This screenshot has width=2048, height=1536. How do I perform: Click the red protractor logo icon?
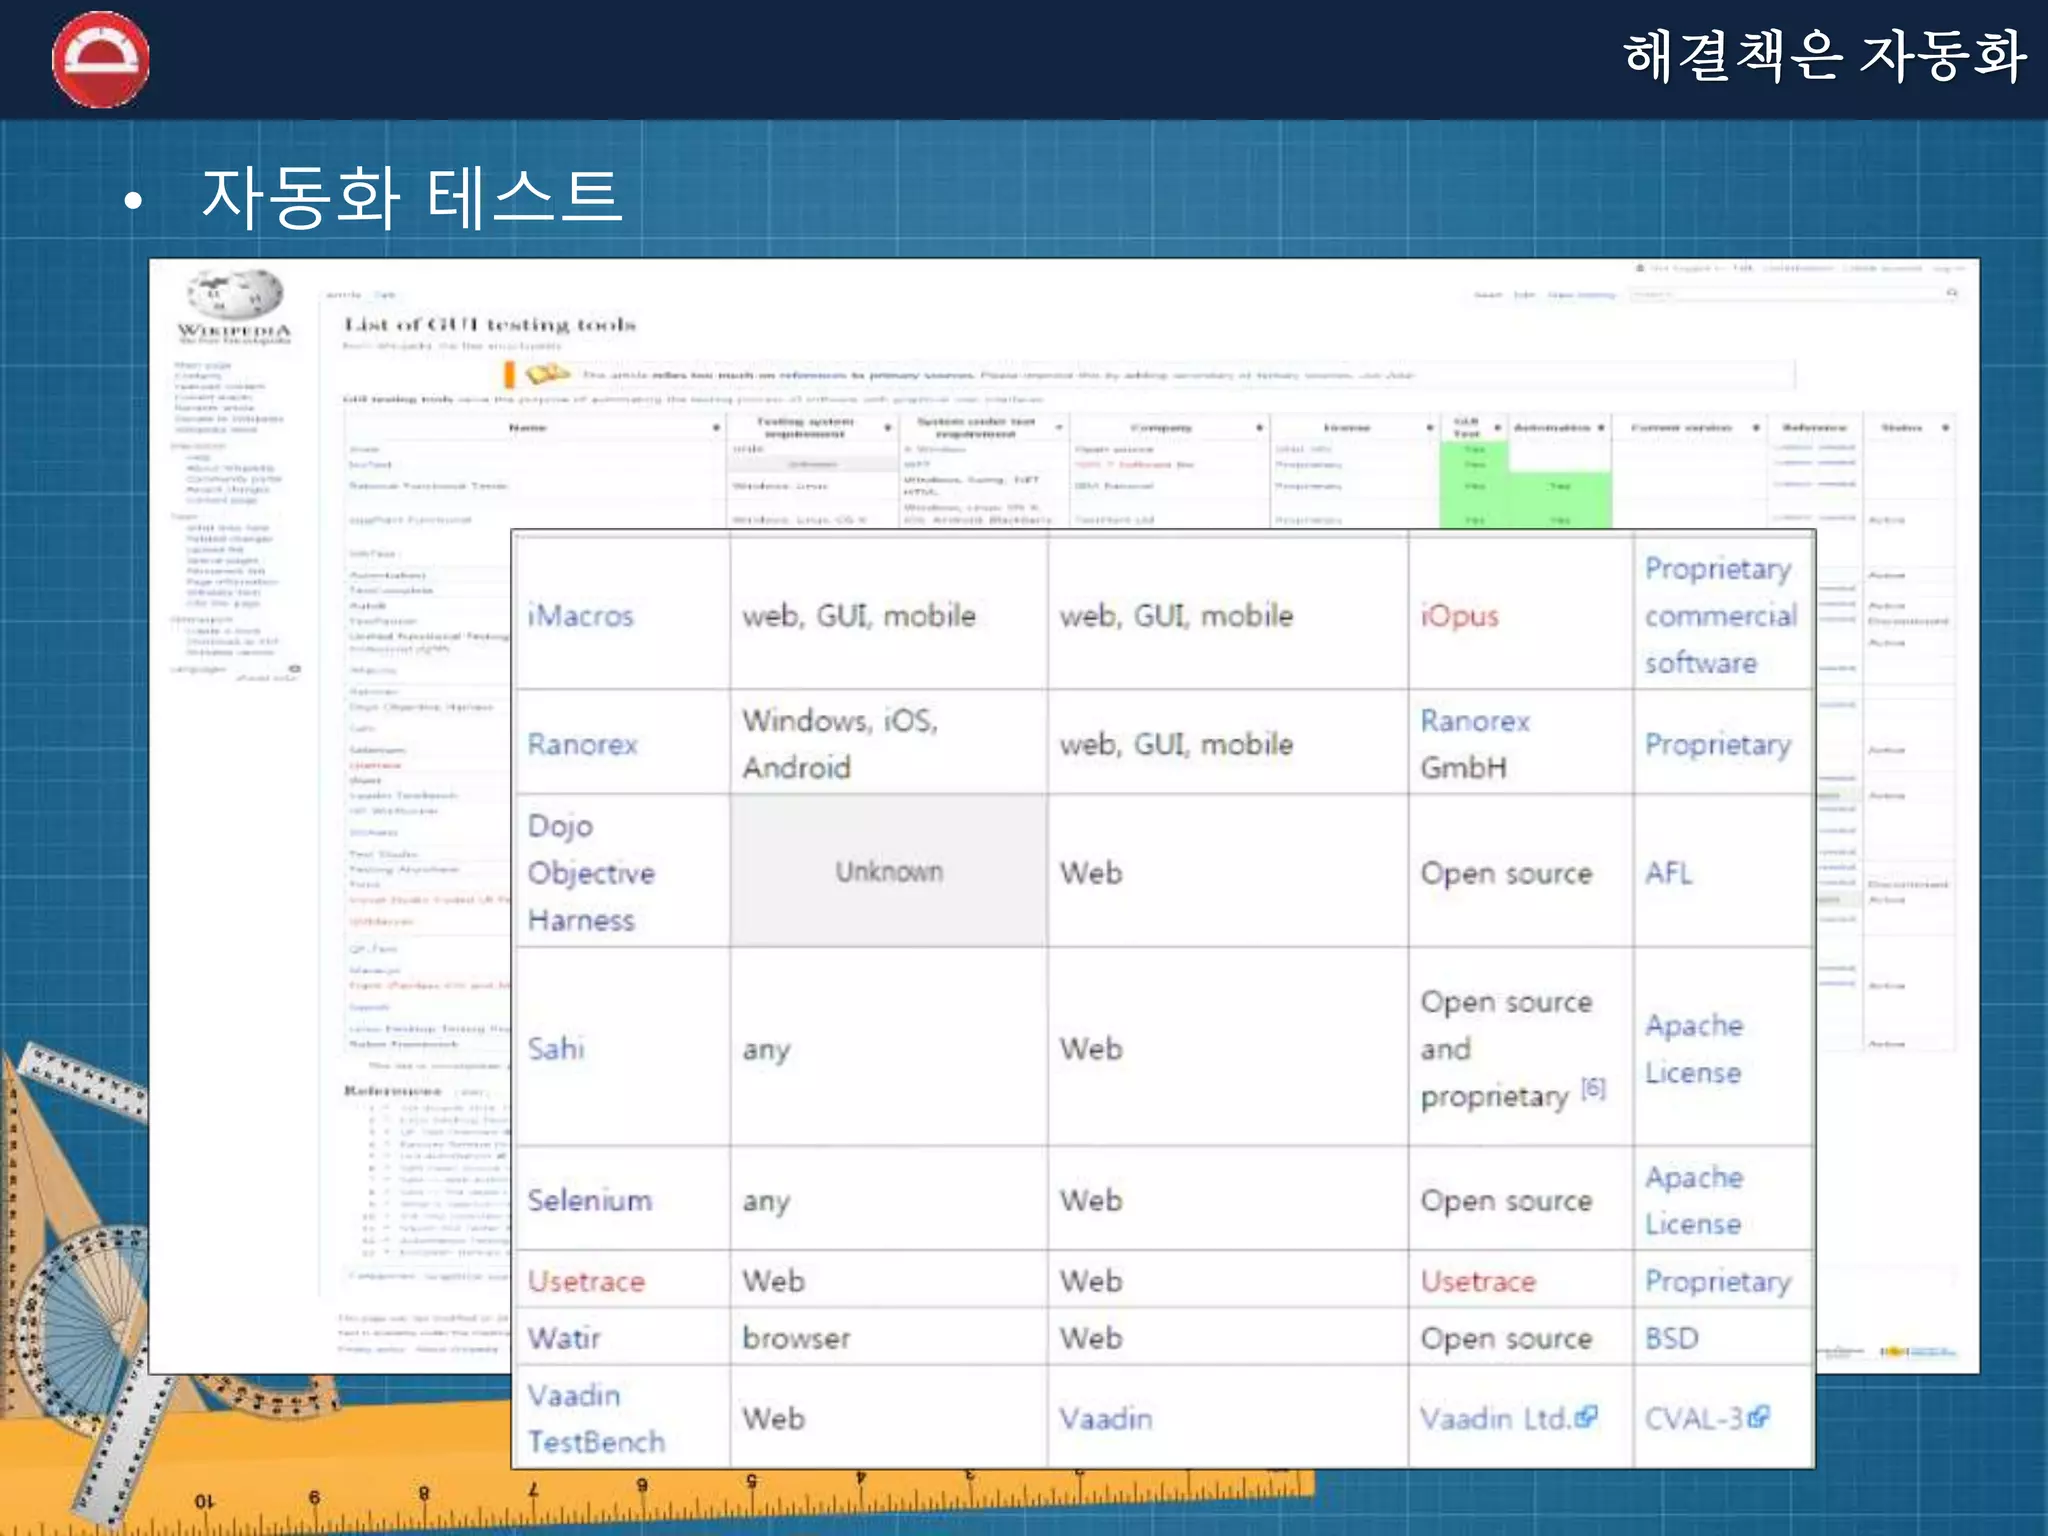coord(100,59)
